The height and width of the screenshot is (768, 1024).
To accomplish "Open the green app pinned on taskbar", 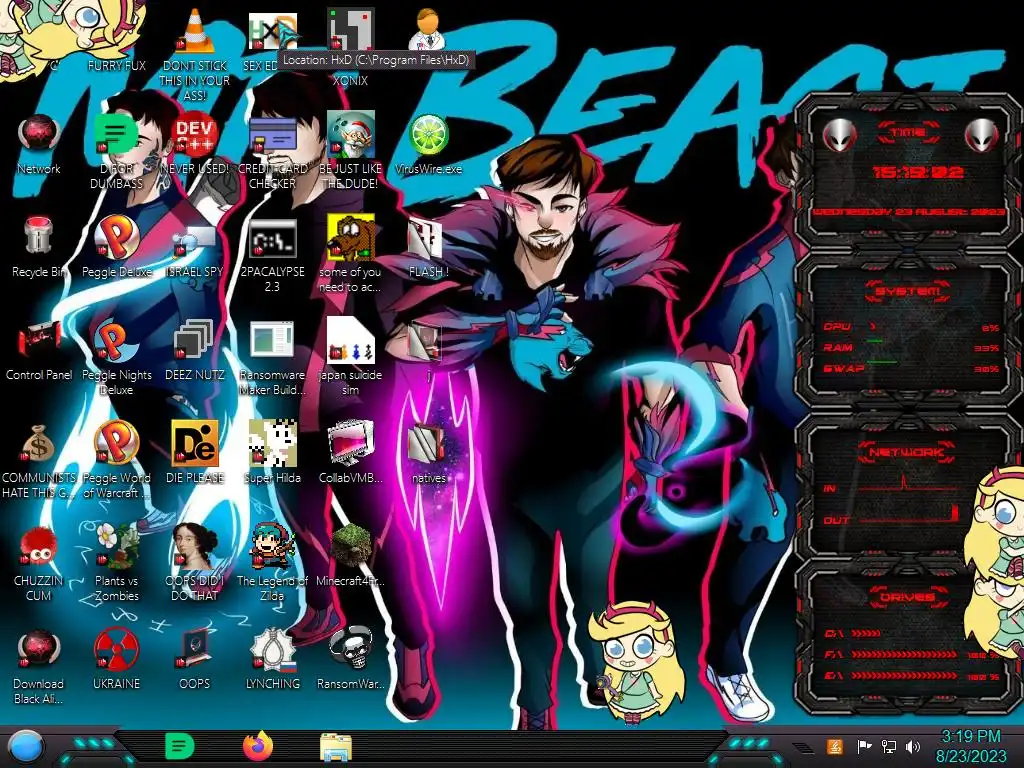I will coord(180,746).
